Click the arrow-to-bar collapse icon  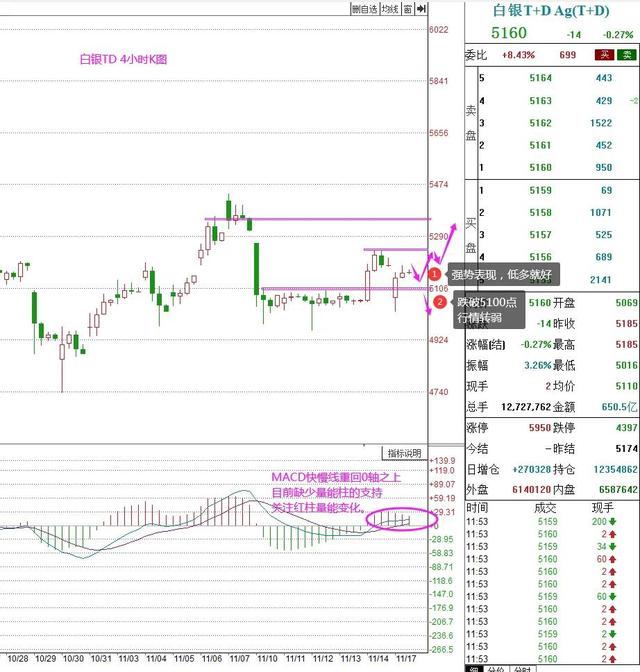[421, 9]
